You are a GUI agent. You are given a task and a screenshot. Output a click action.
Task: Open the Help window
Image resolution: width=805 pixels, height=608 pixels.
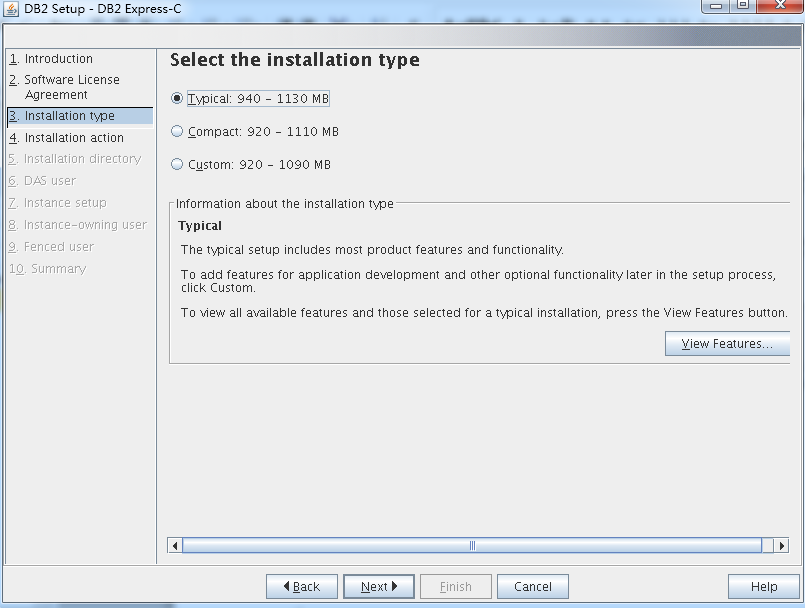(764, 586)
